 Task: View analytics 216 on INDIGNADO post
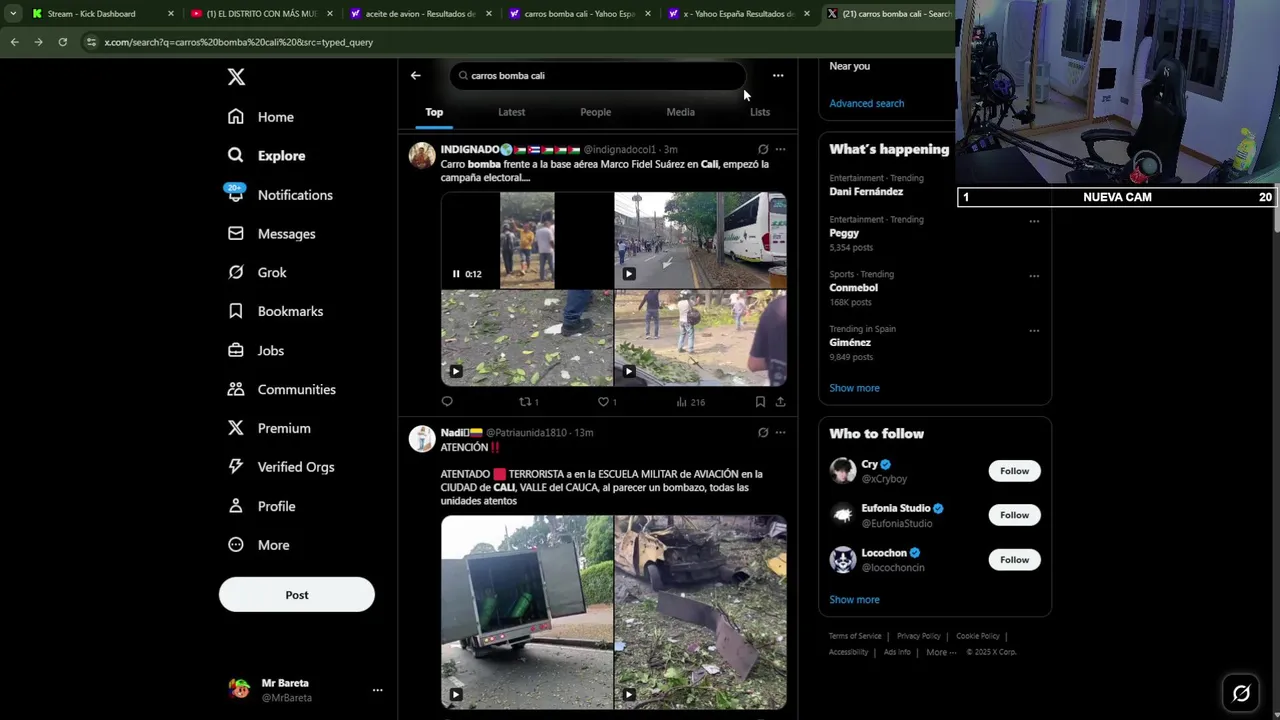point(690,402)
